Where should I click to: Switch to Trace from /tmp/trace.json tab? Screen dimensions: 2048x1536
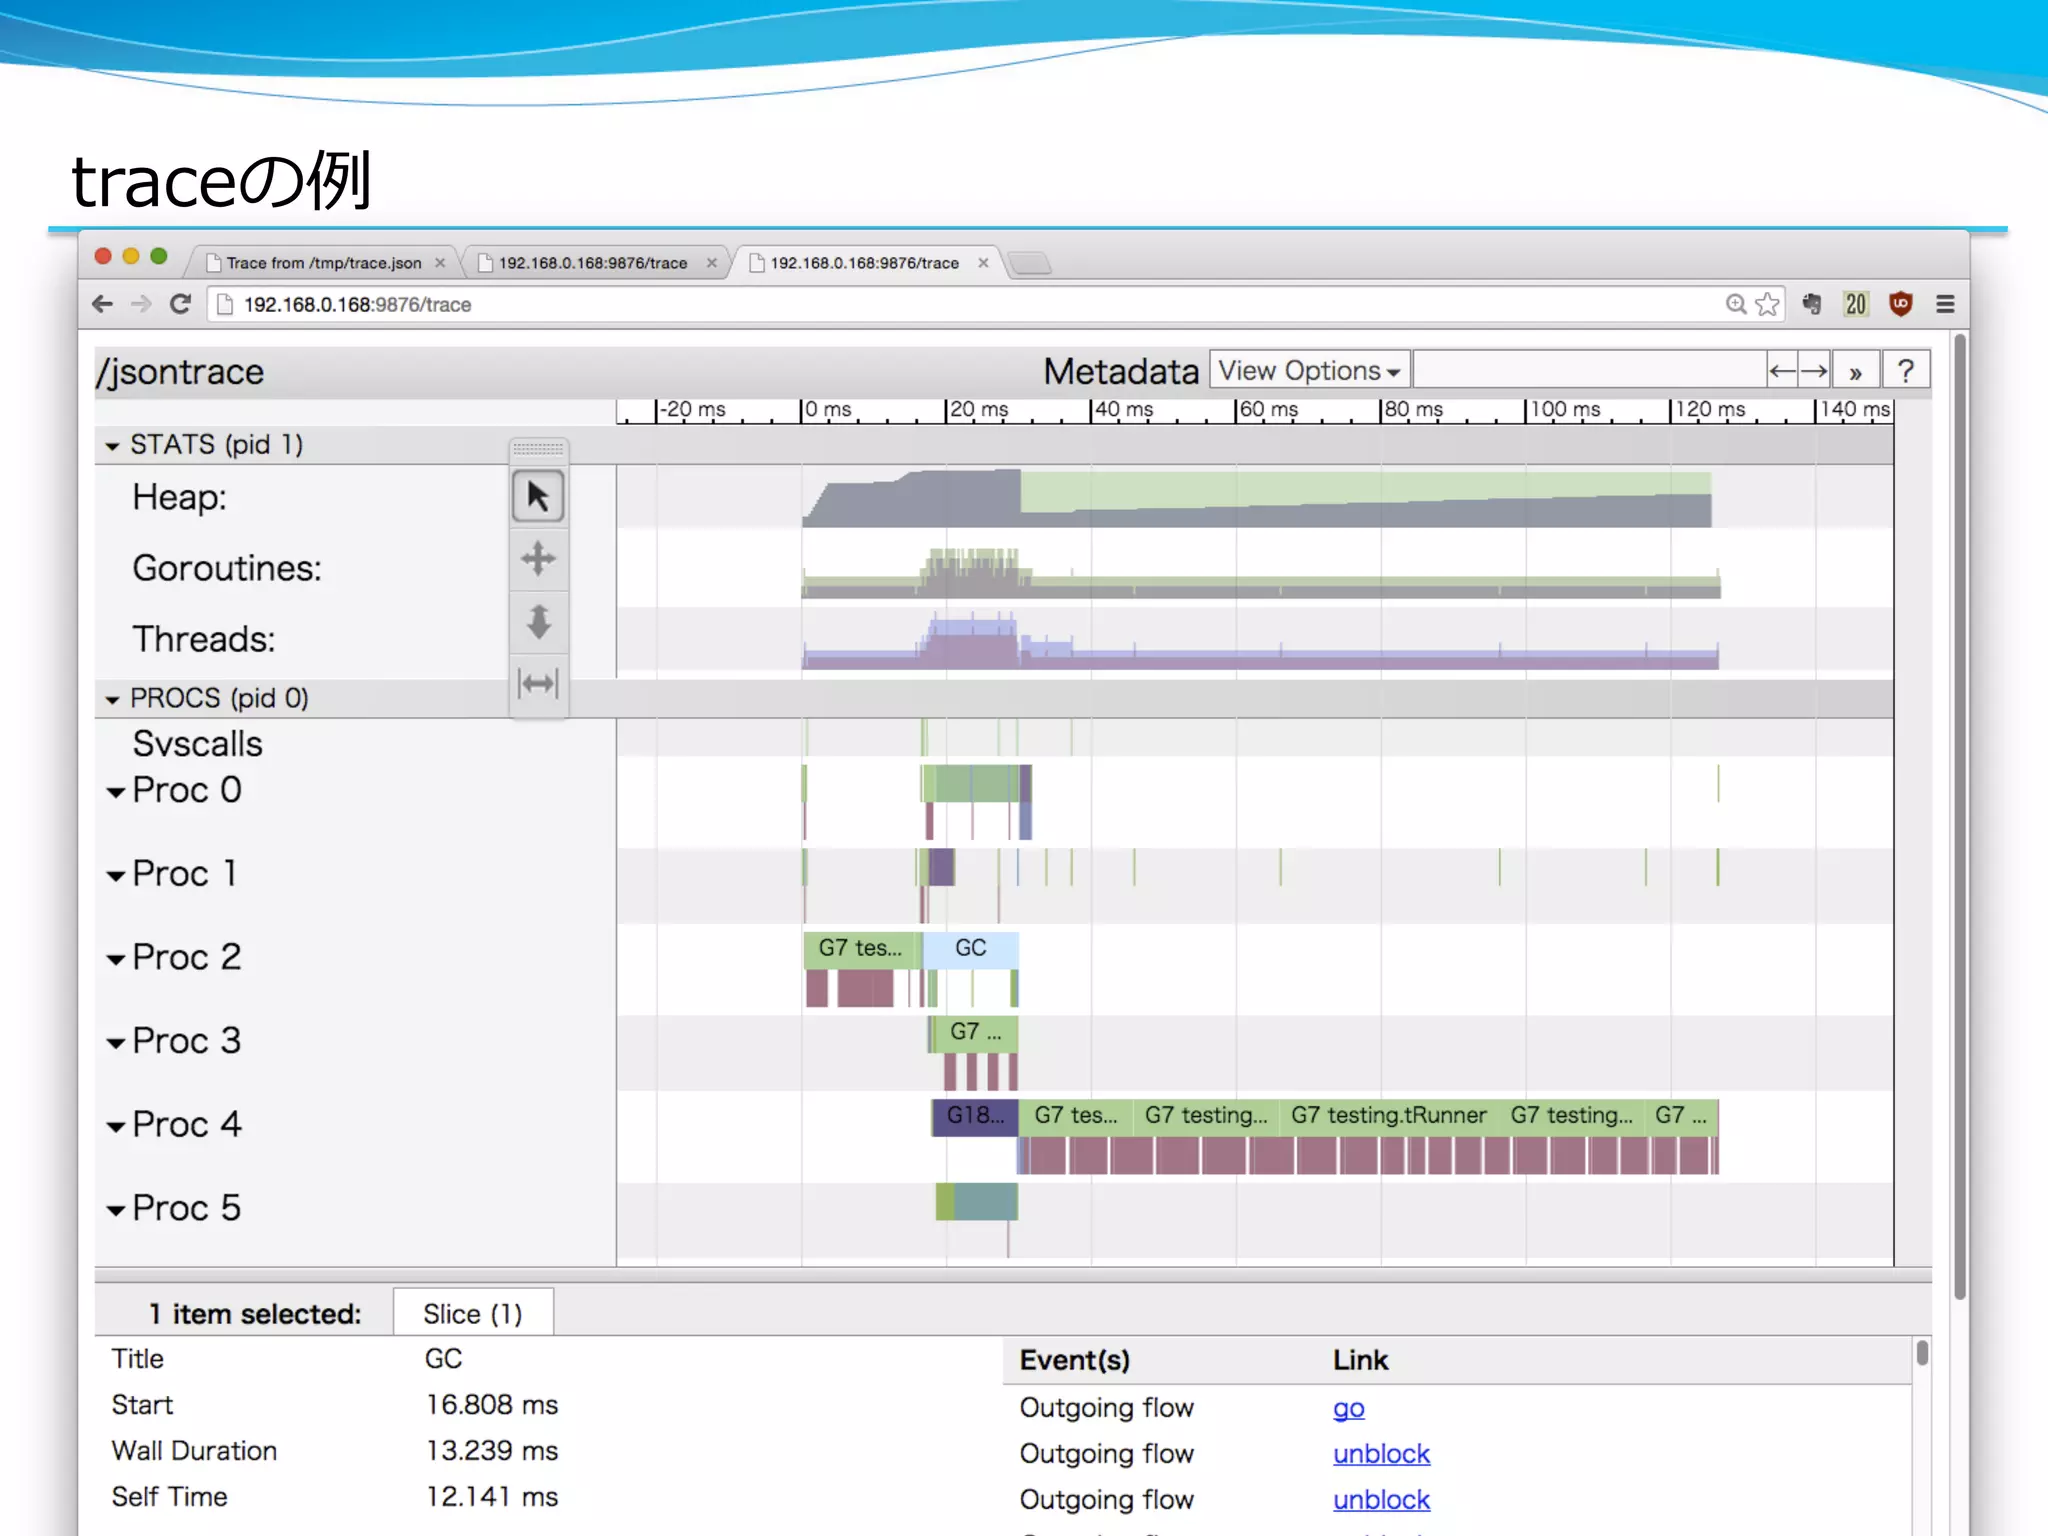(x=323, y=263)
